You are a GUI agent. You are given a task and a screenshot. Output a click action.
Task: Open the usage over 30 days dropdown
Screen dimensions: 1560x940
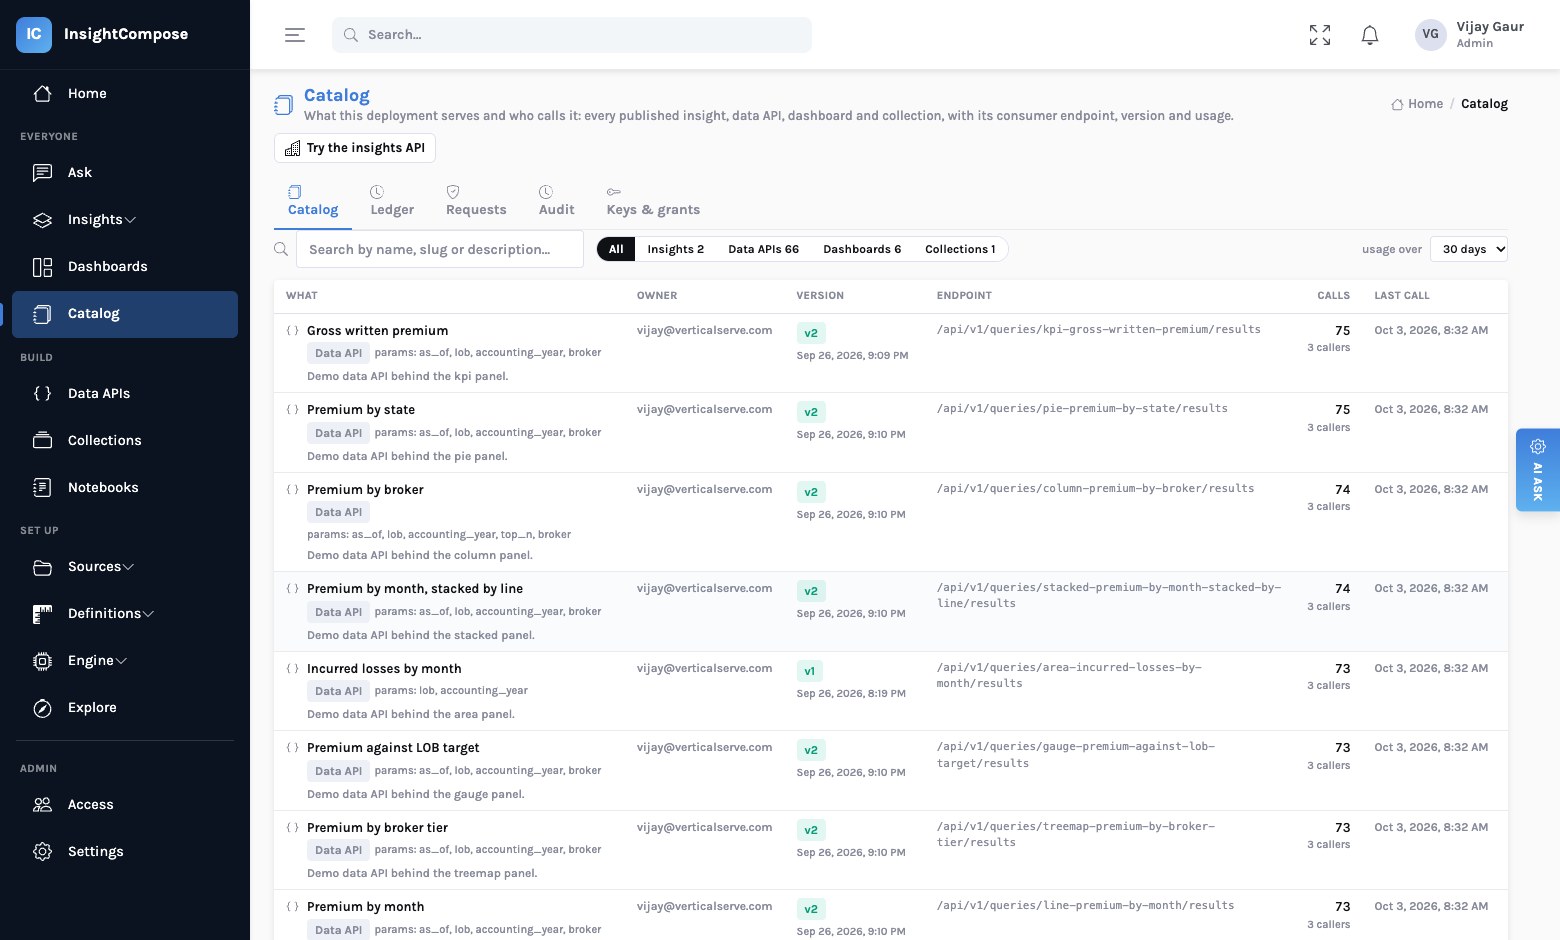(1468, 249)
